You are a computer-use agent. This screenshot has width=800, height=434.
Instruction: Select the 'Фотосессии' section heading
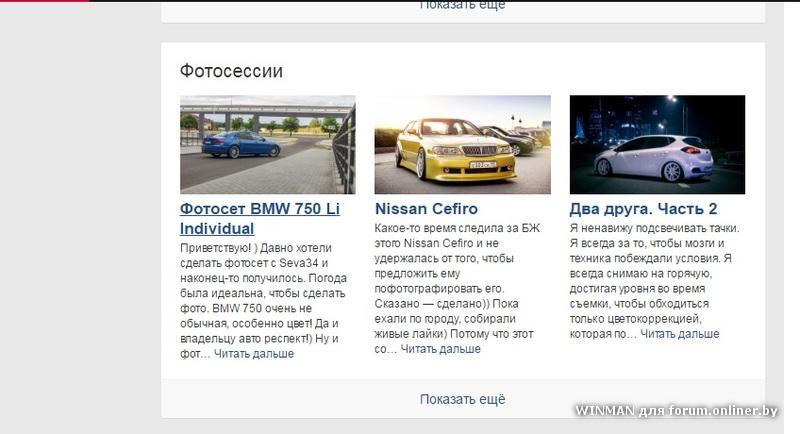click(x=231, y=71)
